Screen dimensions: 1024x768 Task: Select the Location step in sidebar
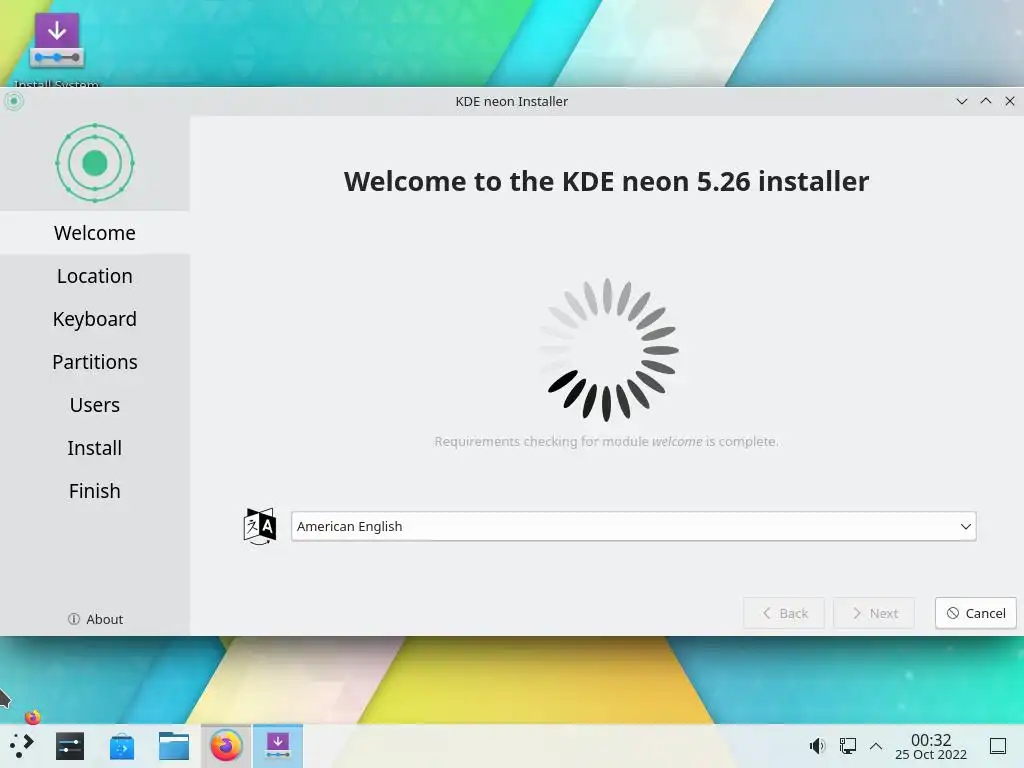95,276
